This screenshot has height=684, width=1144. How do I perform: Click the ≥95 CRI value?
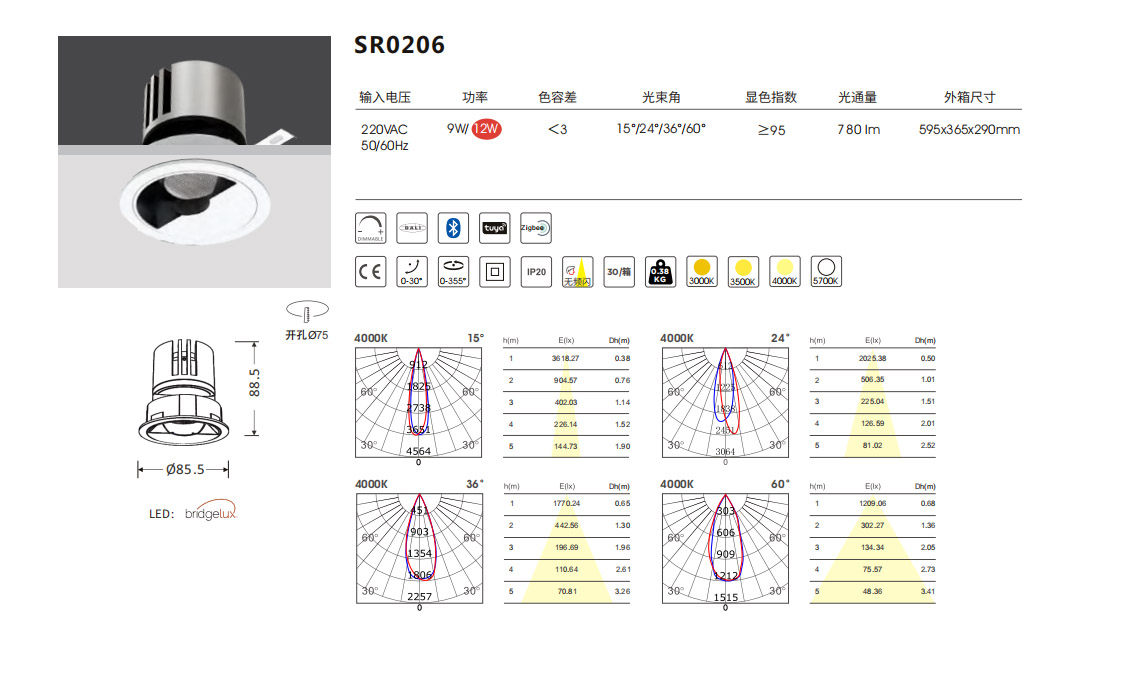(771, 130)
